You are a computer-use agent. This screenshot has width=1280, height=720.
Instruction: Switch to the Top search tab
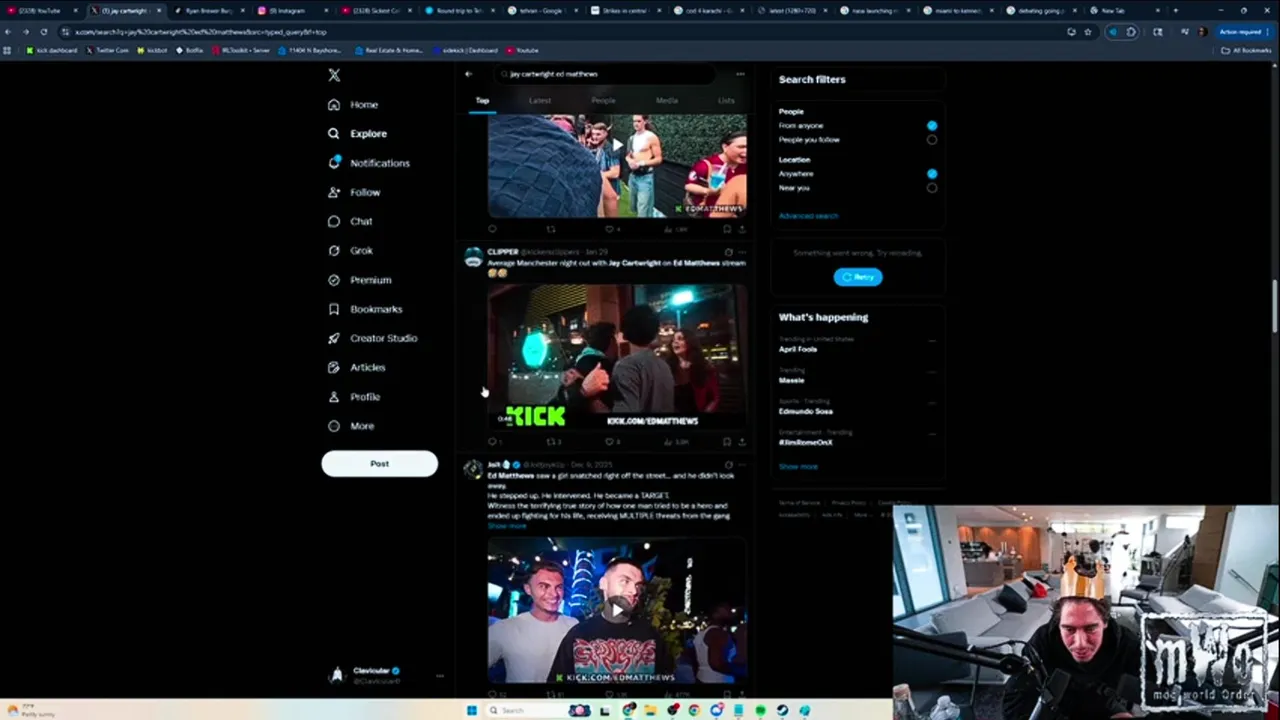coord(482,101)
